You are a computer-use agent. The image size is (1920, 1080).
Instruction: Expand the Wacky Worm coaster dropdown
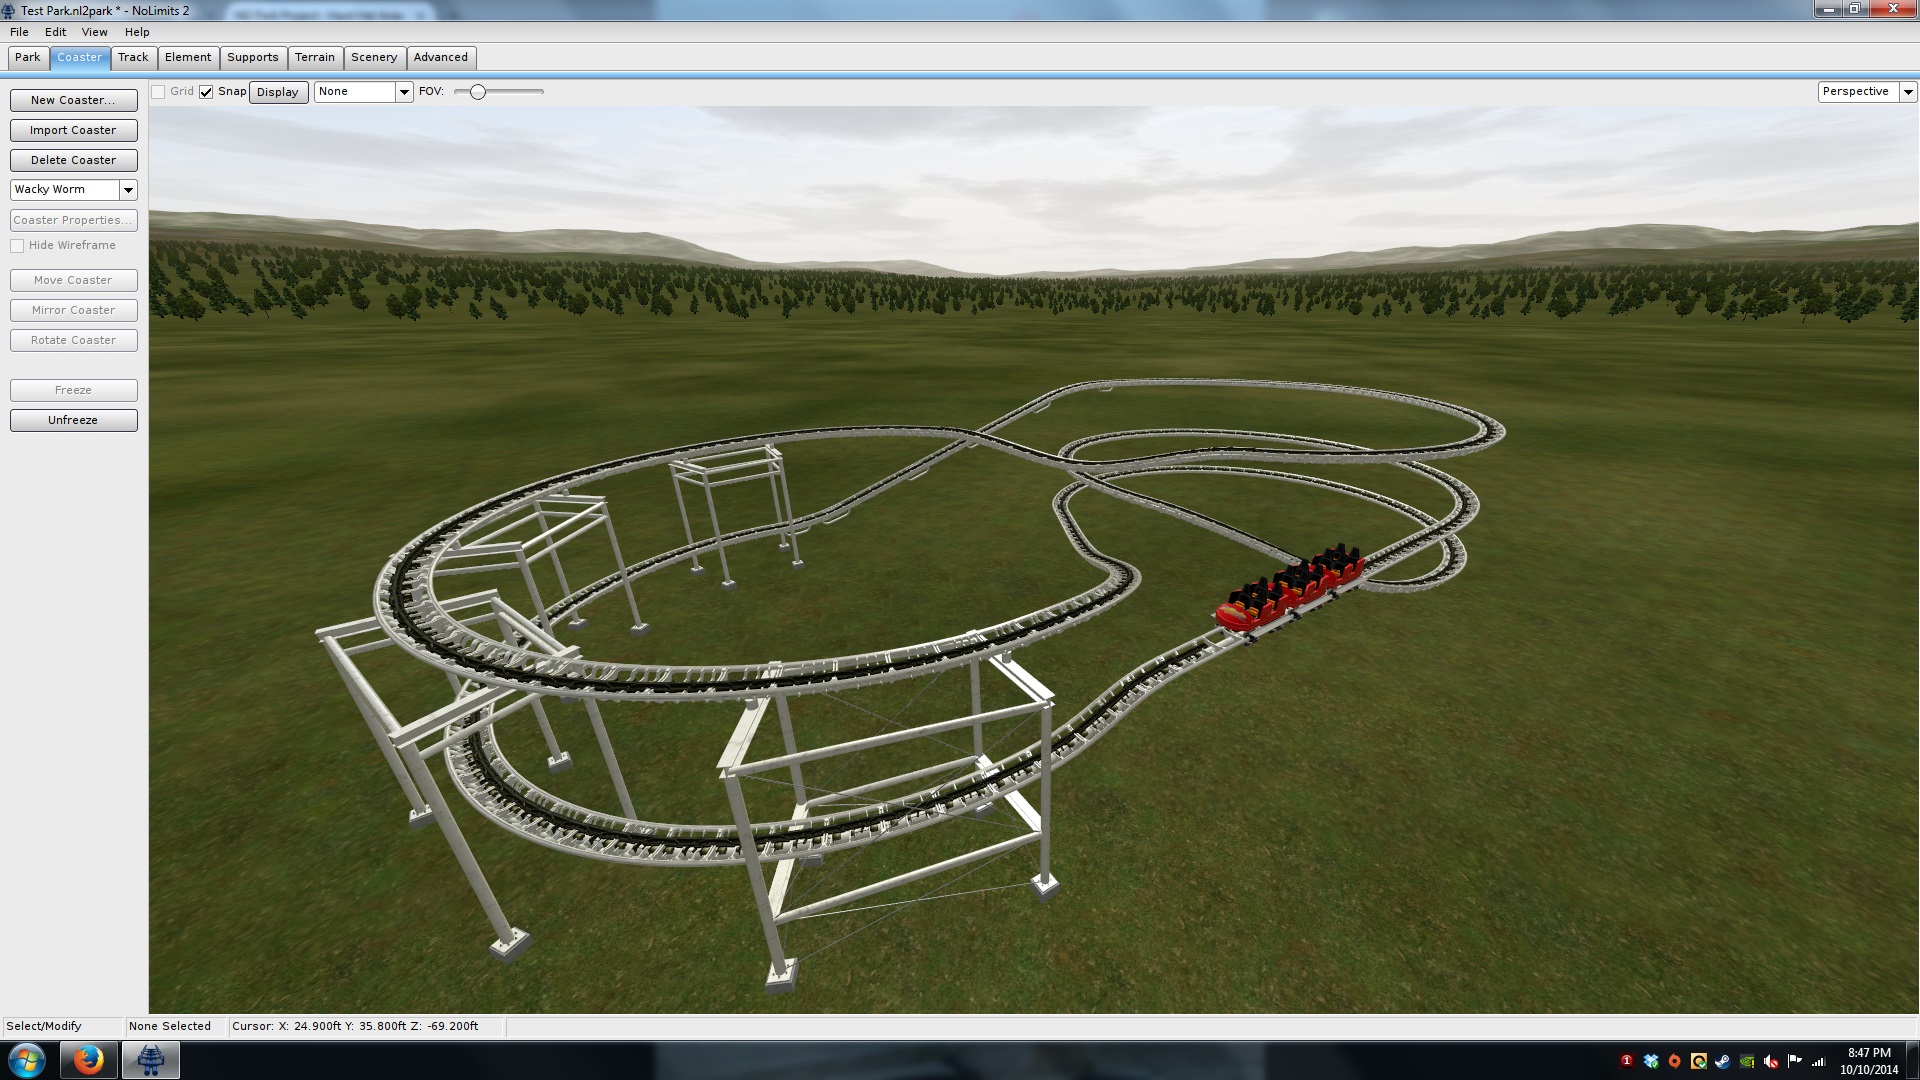[128, 190]
